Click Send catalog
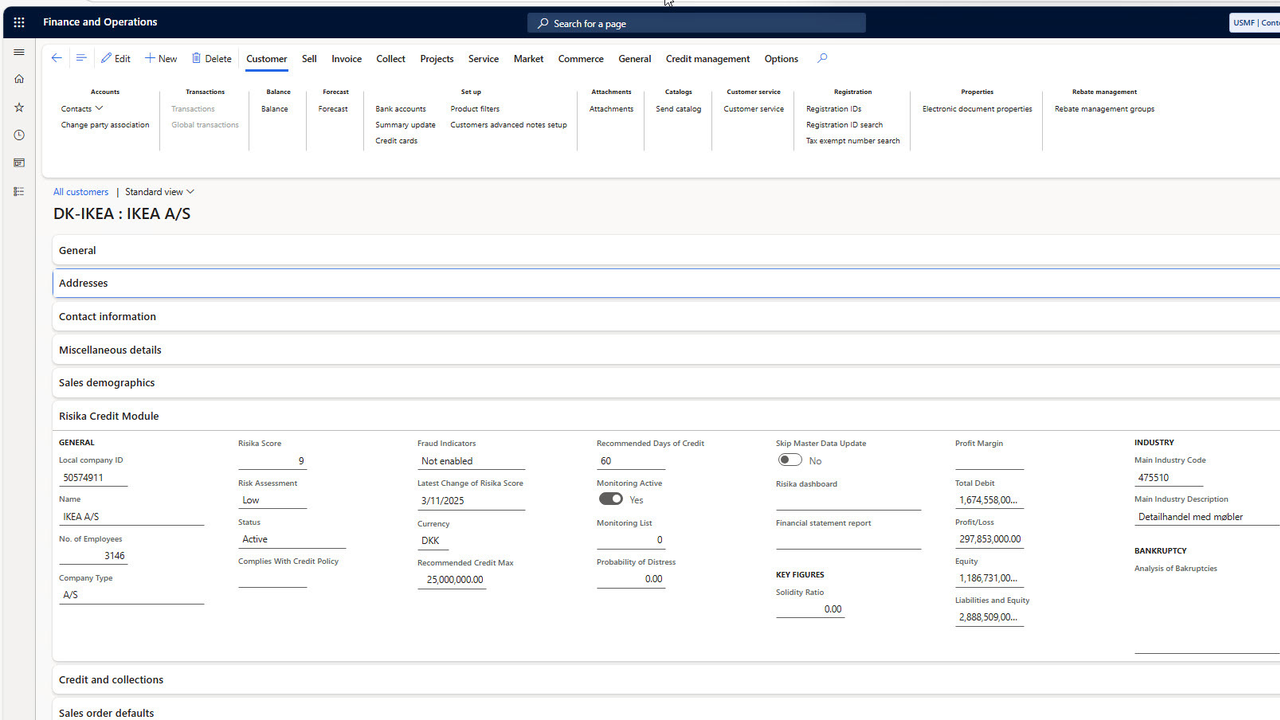This screenshot has width=1280, height=720. pyautogui.click(x=679, y=109)
